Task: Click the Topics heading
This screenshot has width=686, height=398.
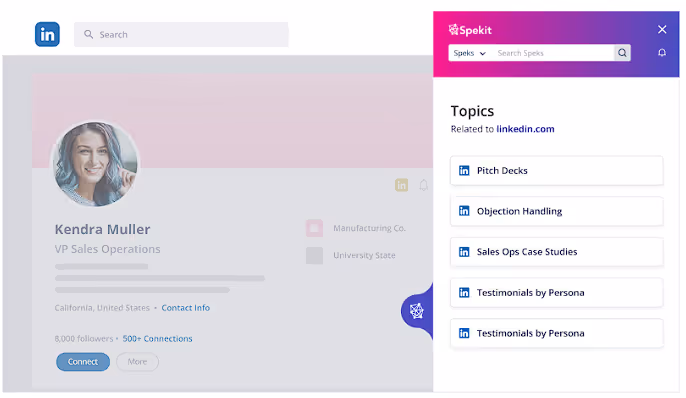Action: tap(472, 111)
